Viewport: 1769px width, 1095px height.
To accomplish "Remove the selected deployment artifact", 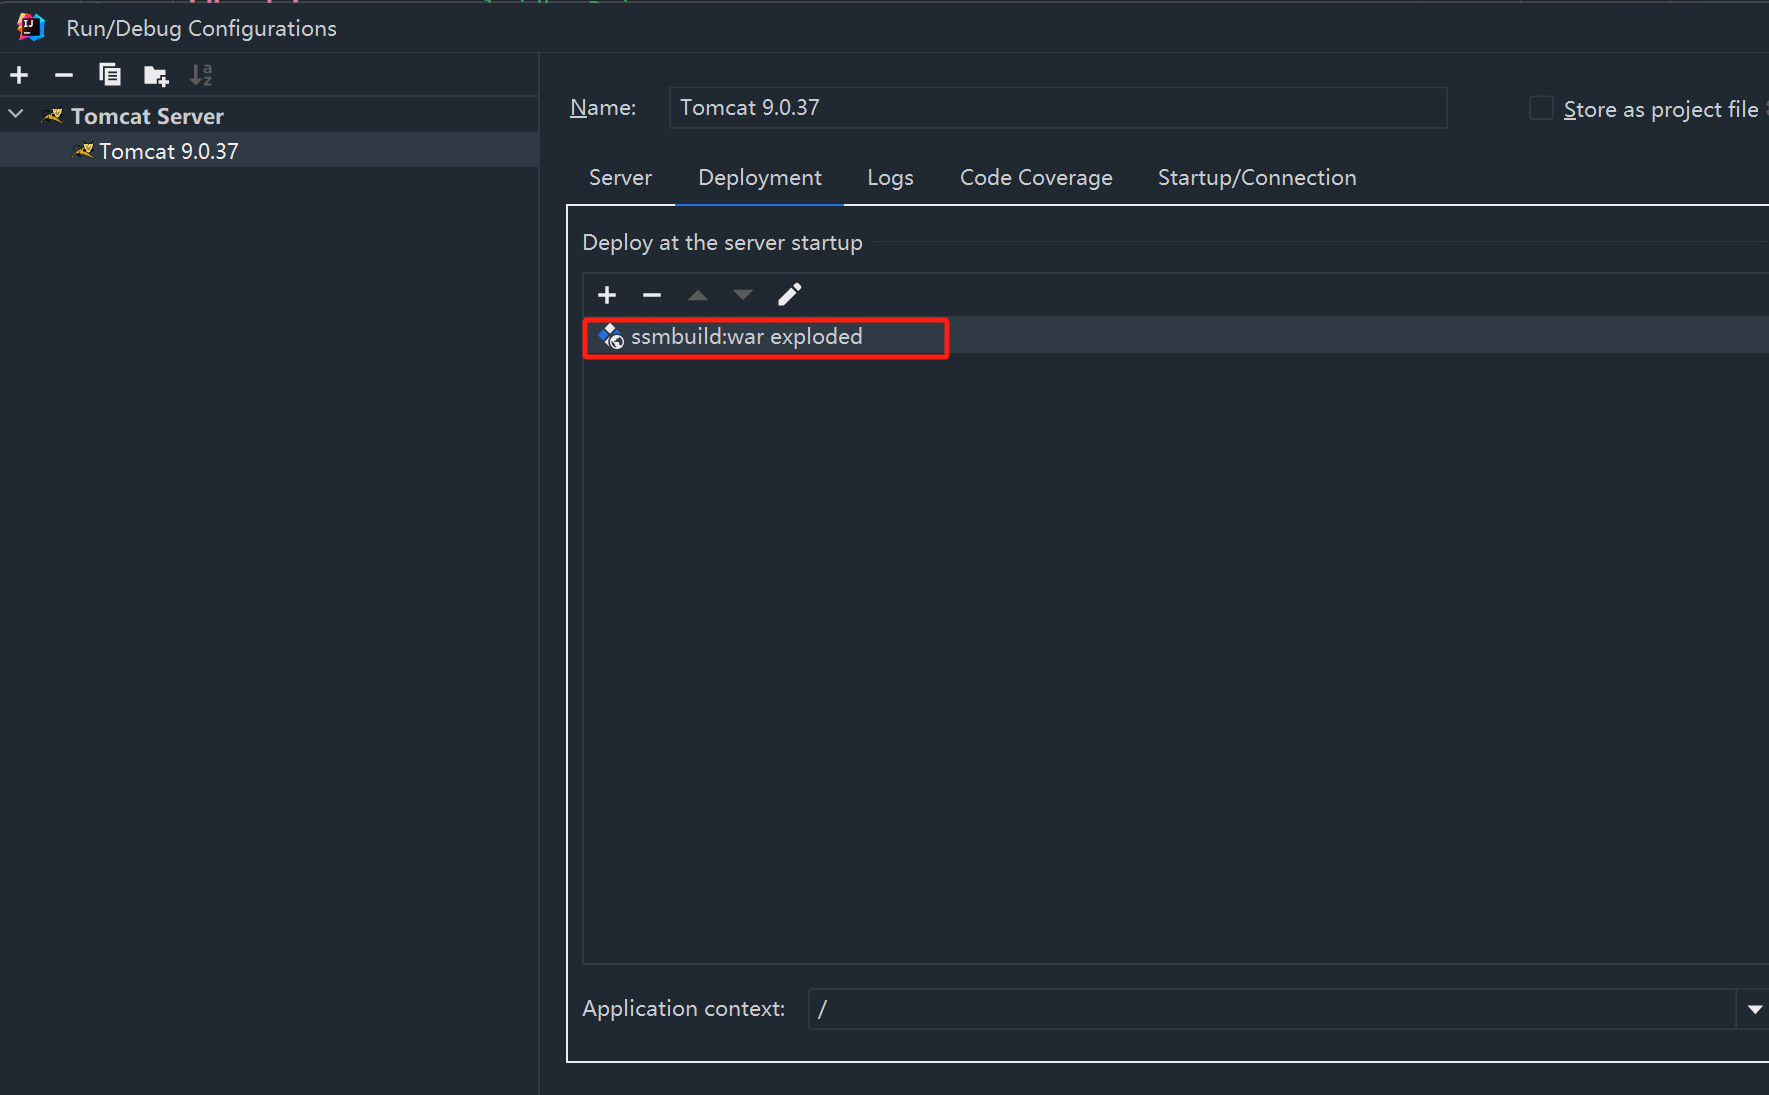I will coord(652,295).
